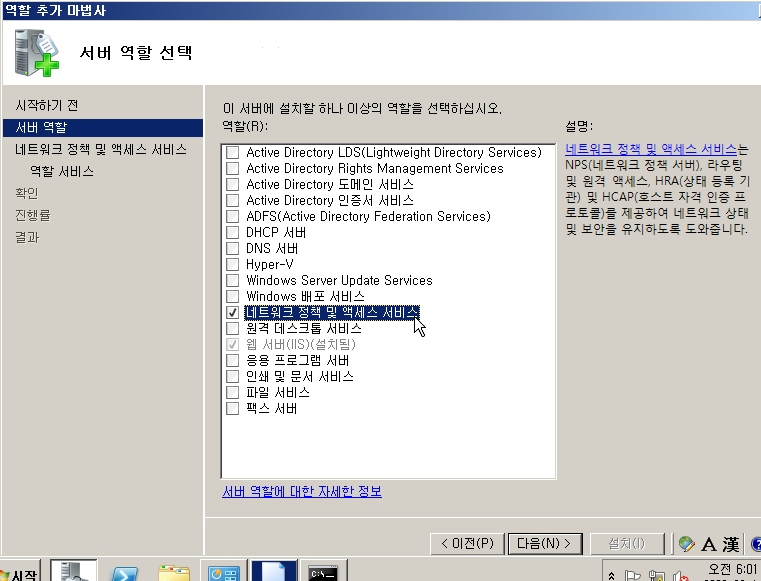Click the system clock 오전 6:01

pos(732,569)
